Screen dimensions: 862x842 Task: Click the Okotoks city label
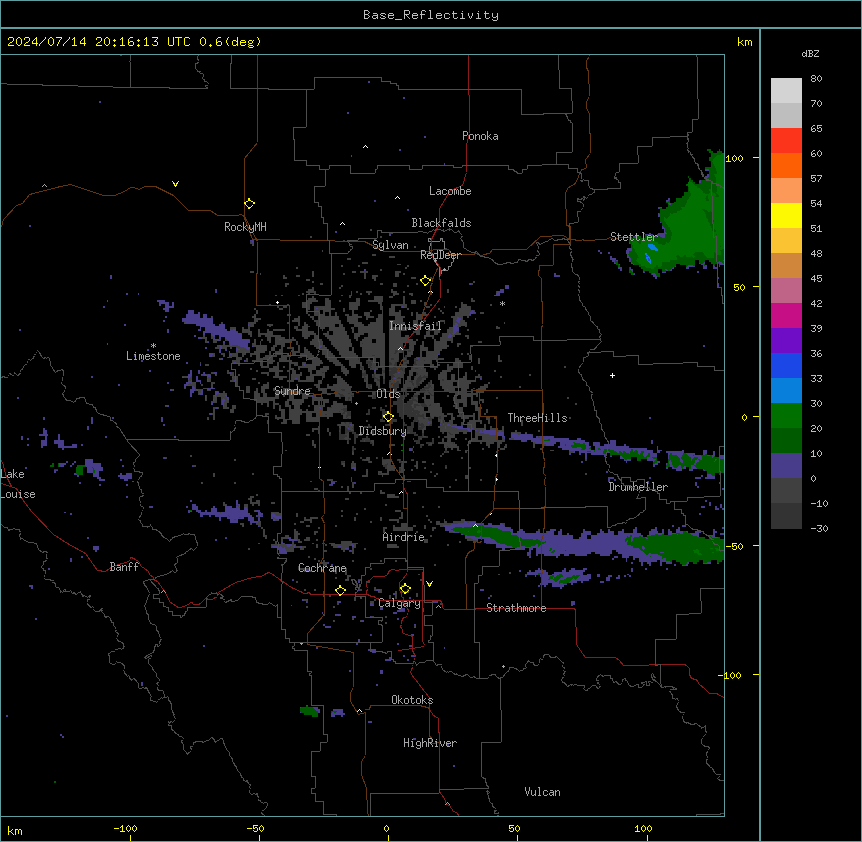(x=412, y=700)
